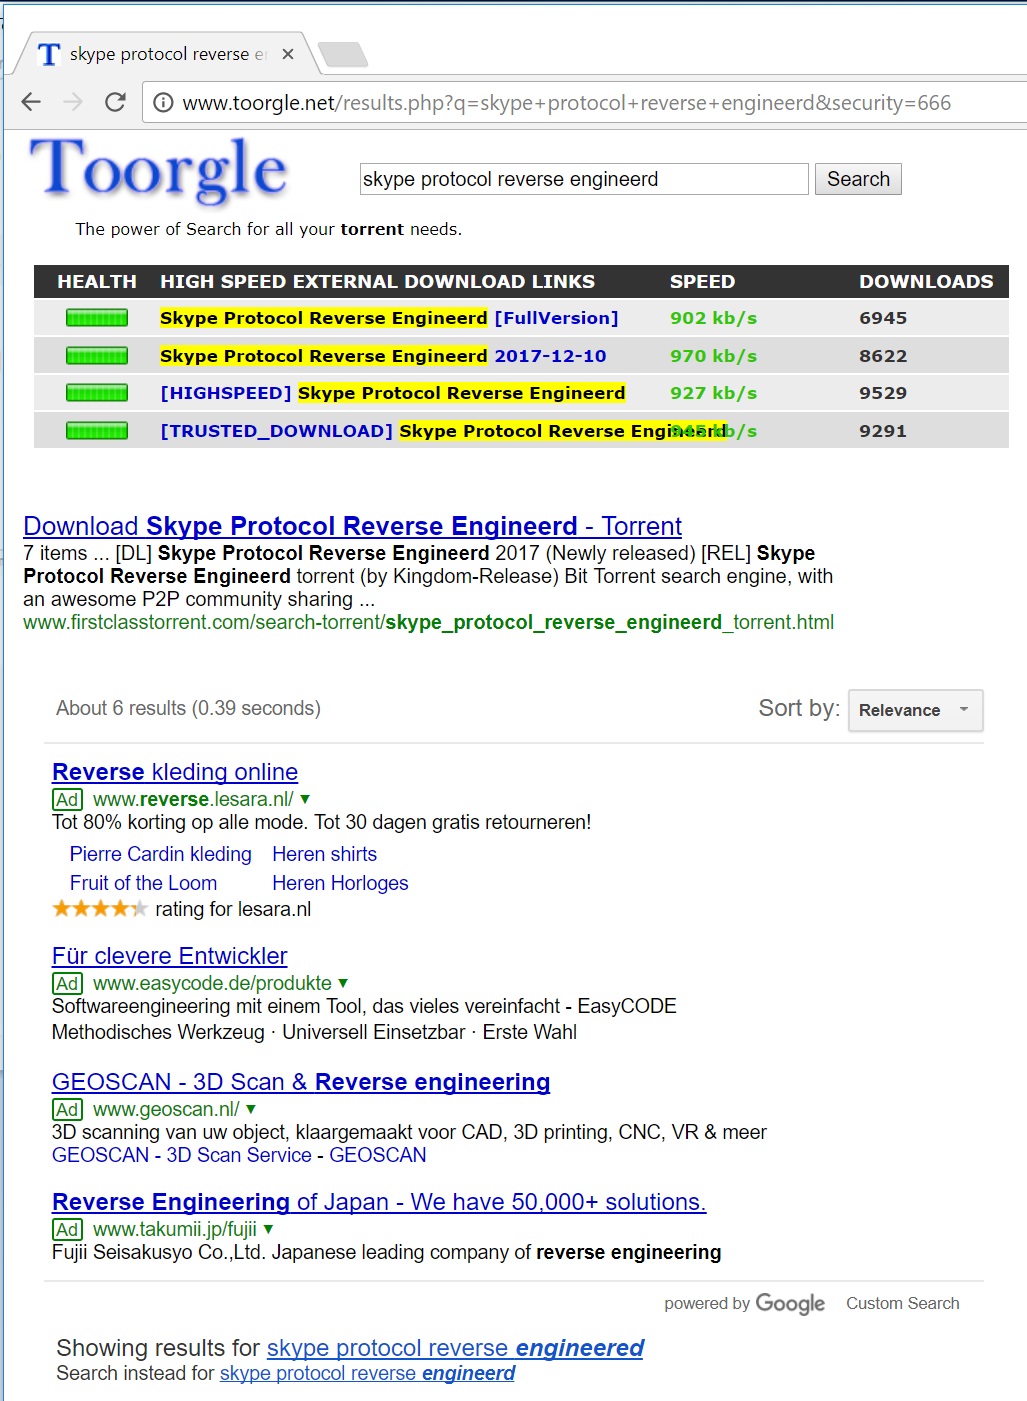Click the health bar of the 2017-12-10 row
The image size is (1027, 1401).
pos(97,356)
